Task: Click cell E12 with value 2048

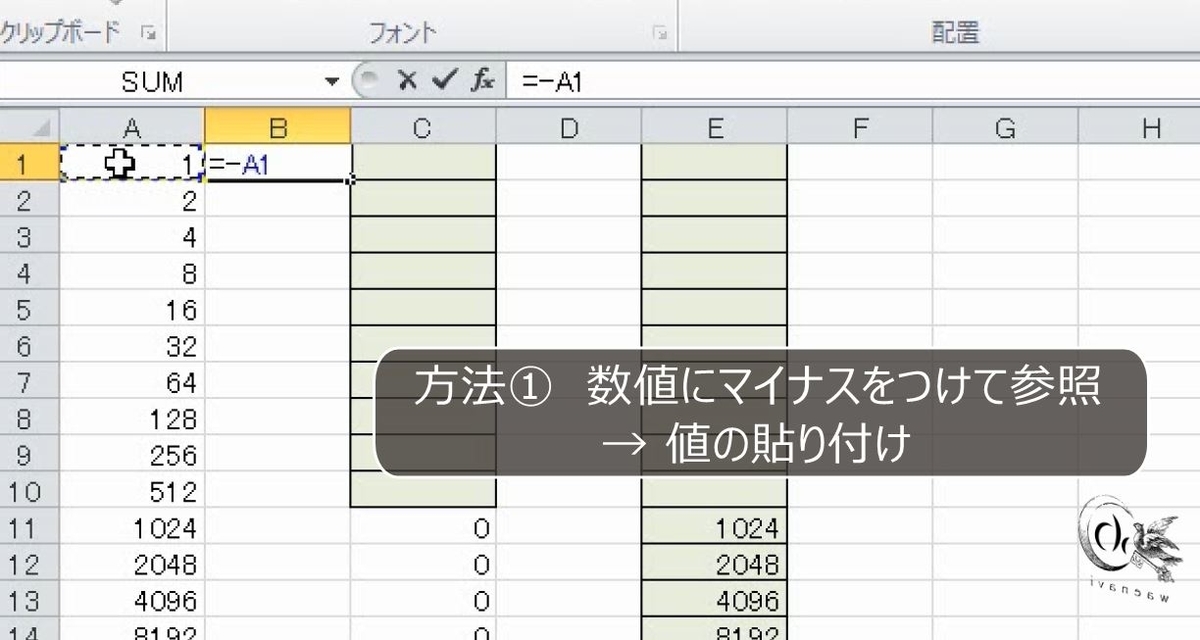Action: click(x=714, y=562)
